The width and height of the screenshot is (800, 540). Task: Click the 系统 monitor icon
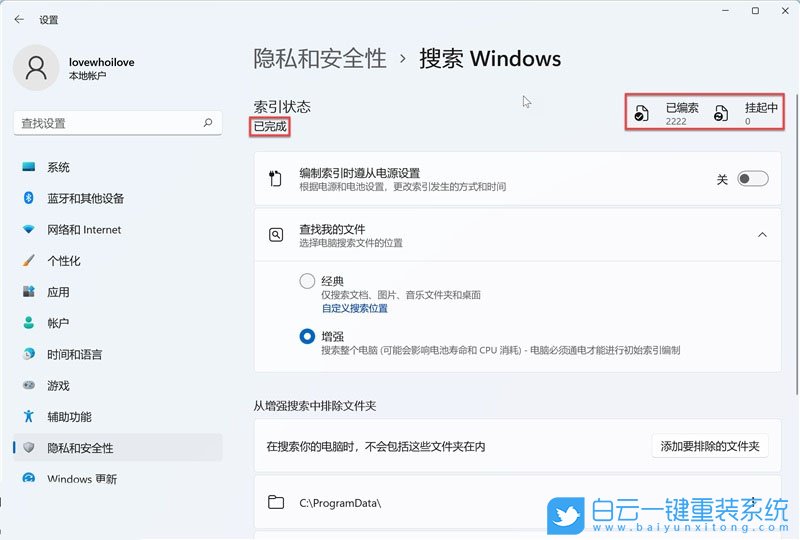(x=29, y=167)
